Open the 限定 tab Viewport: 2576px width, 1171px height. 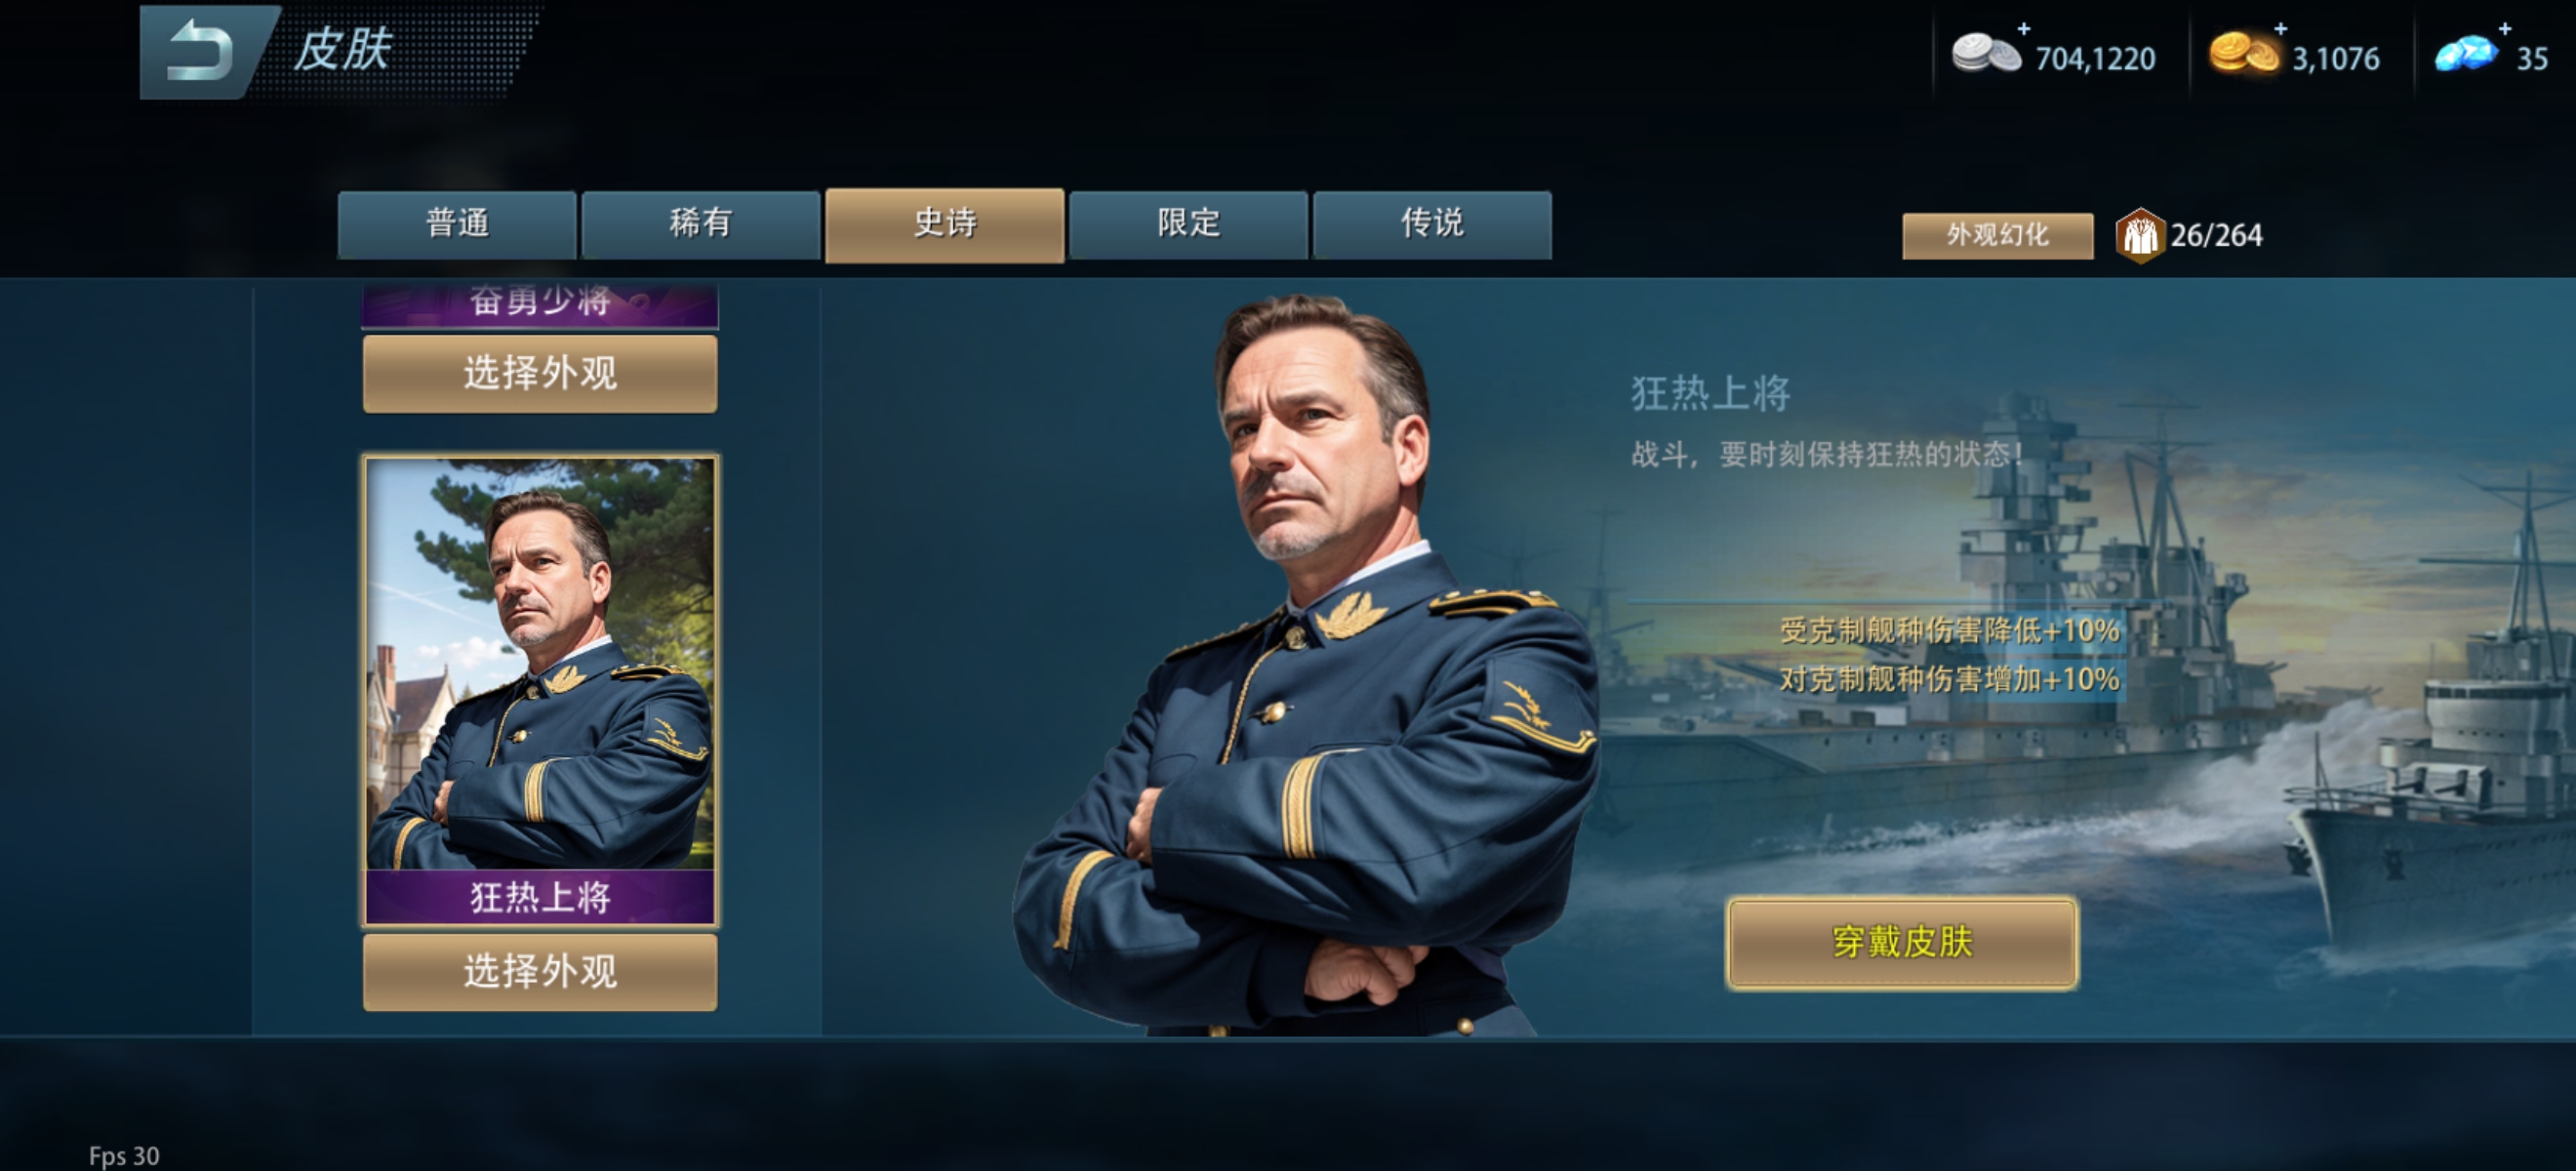(x=1188, y=224)
